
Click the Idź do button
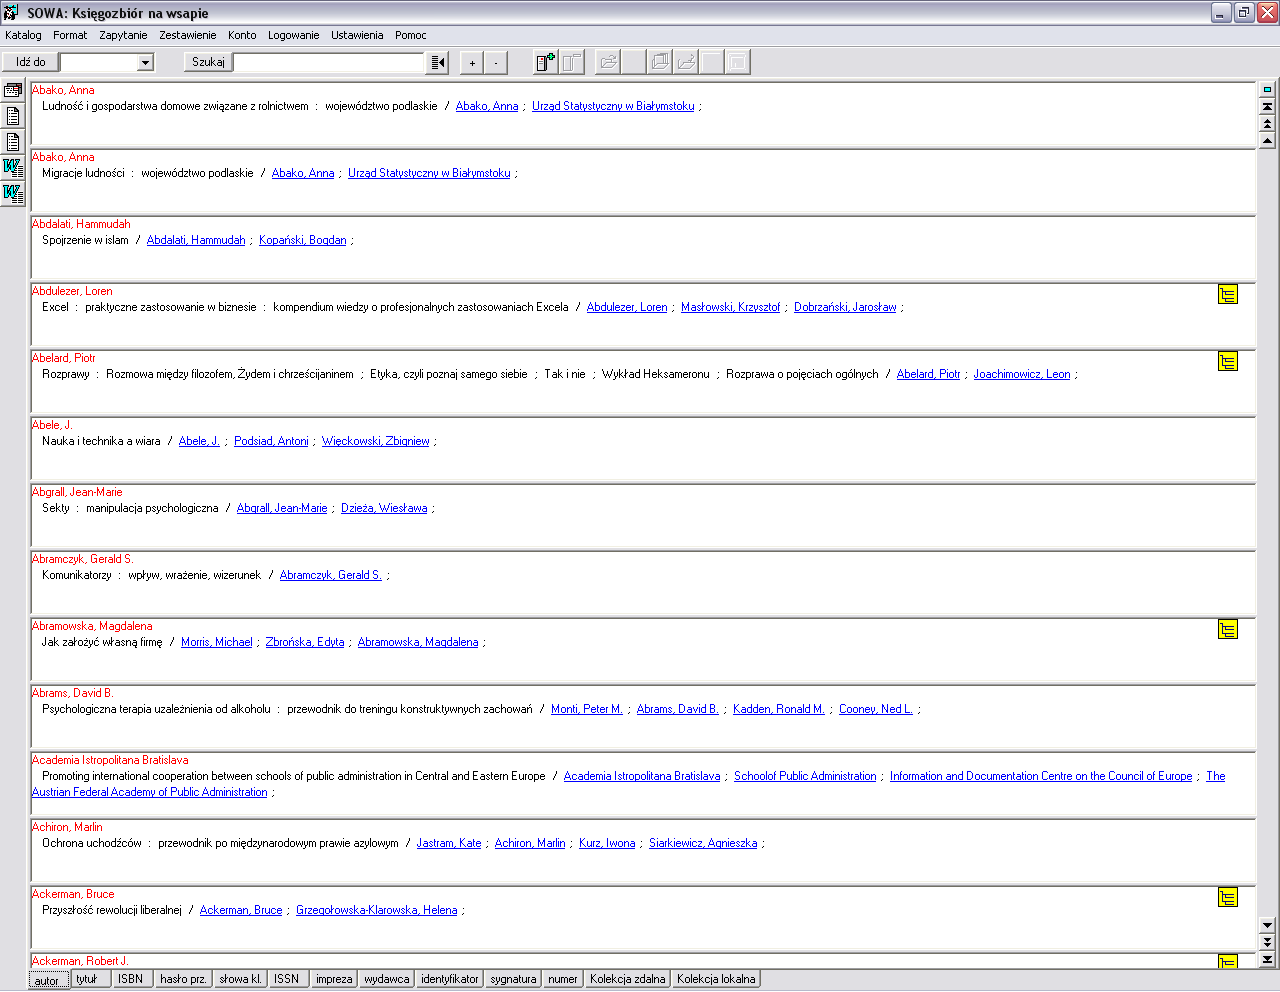pyautogui.click(x=30, y=62)
